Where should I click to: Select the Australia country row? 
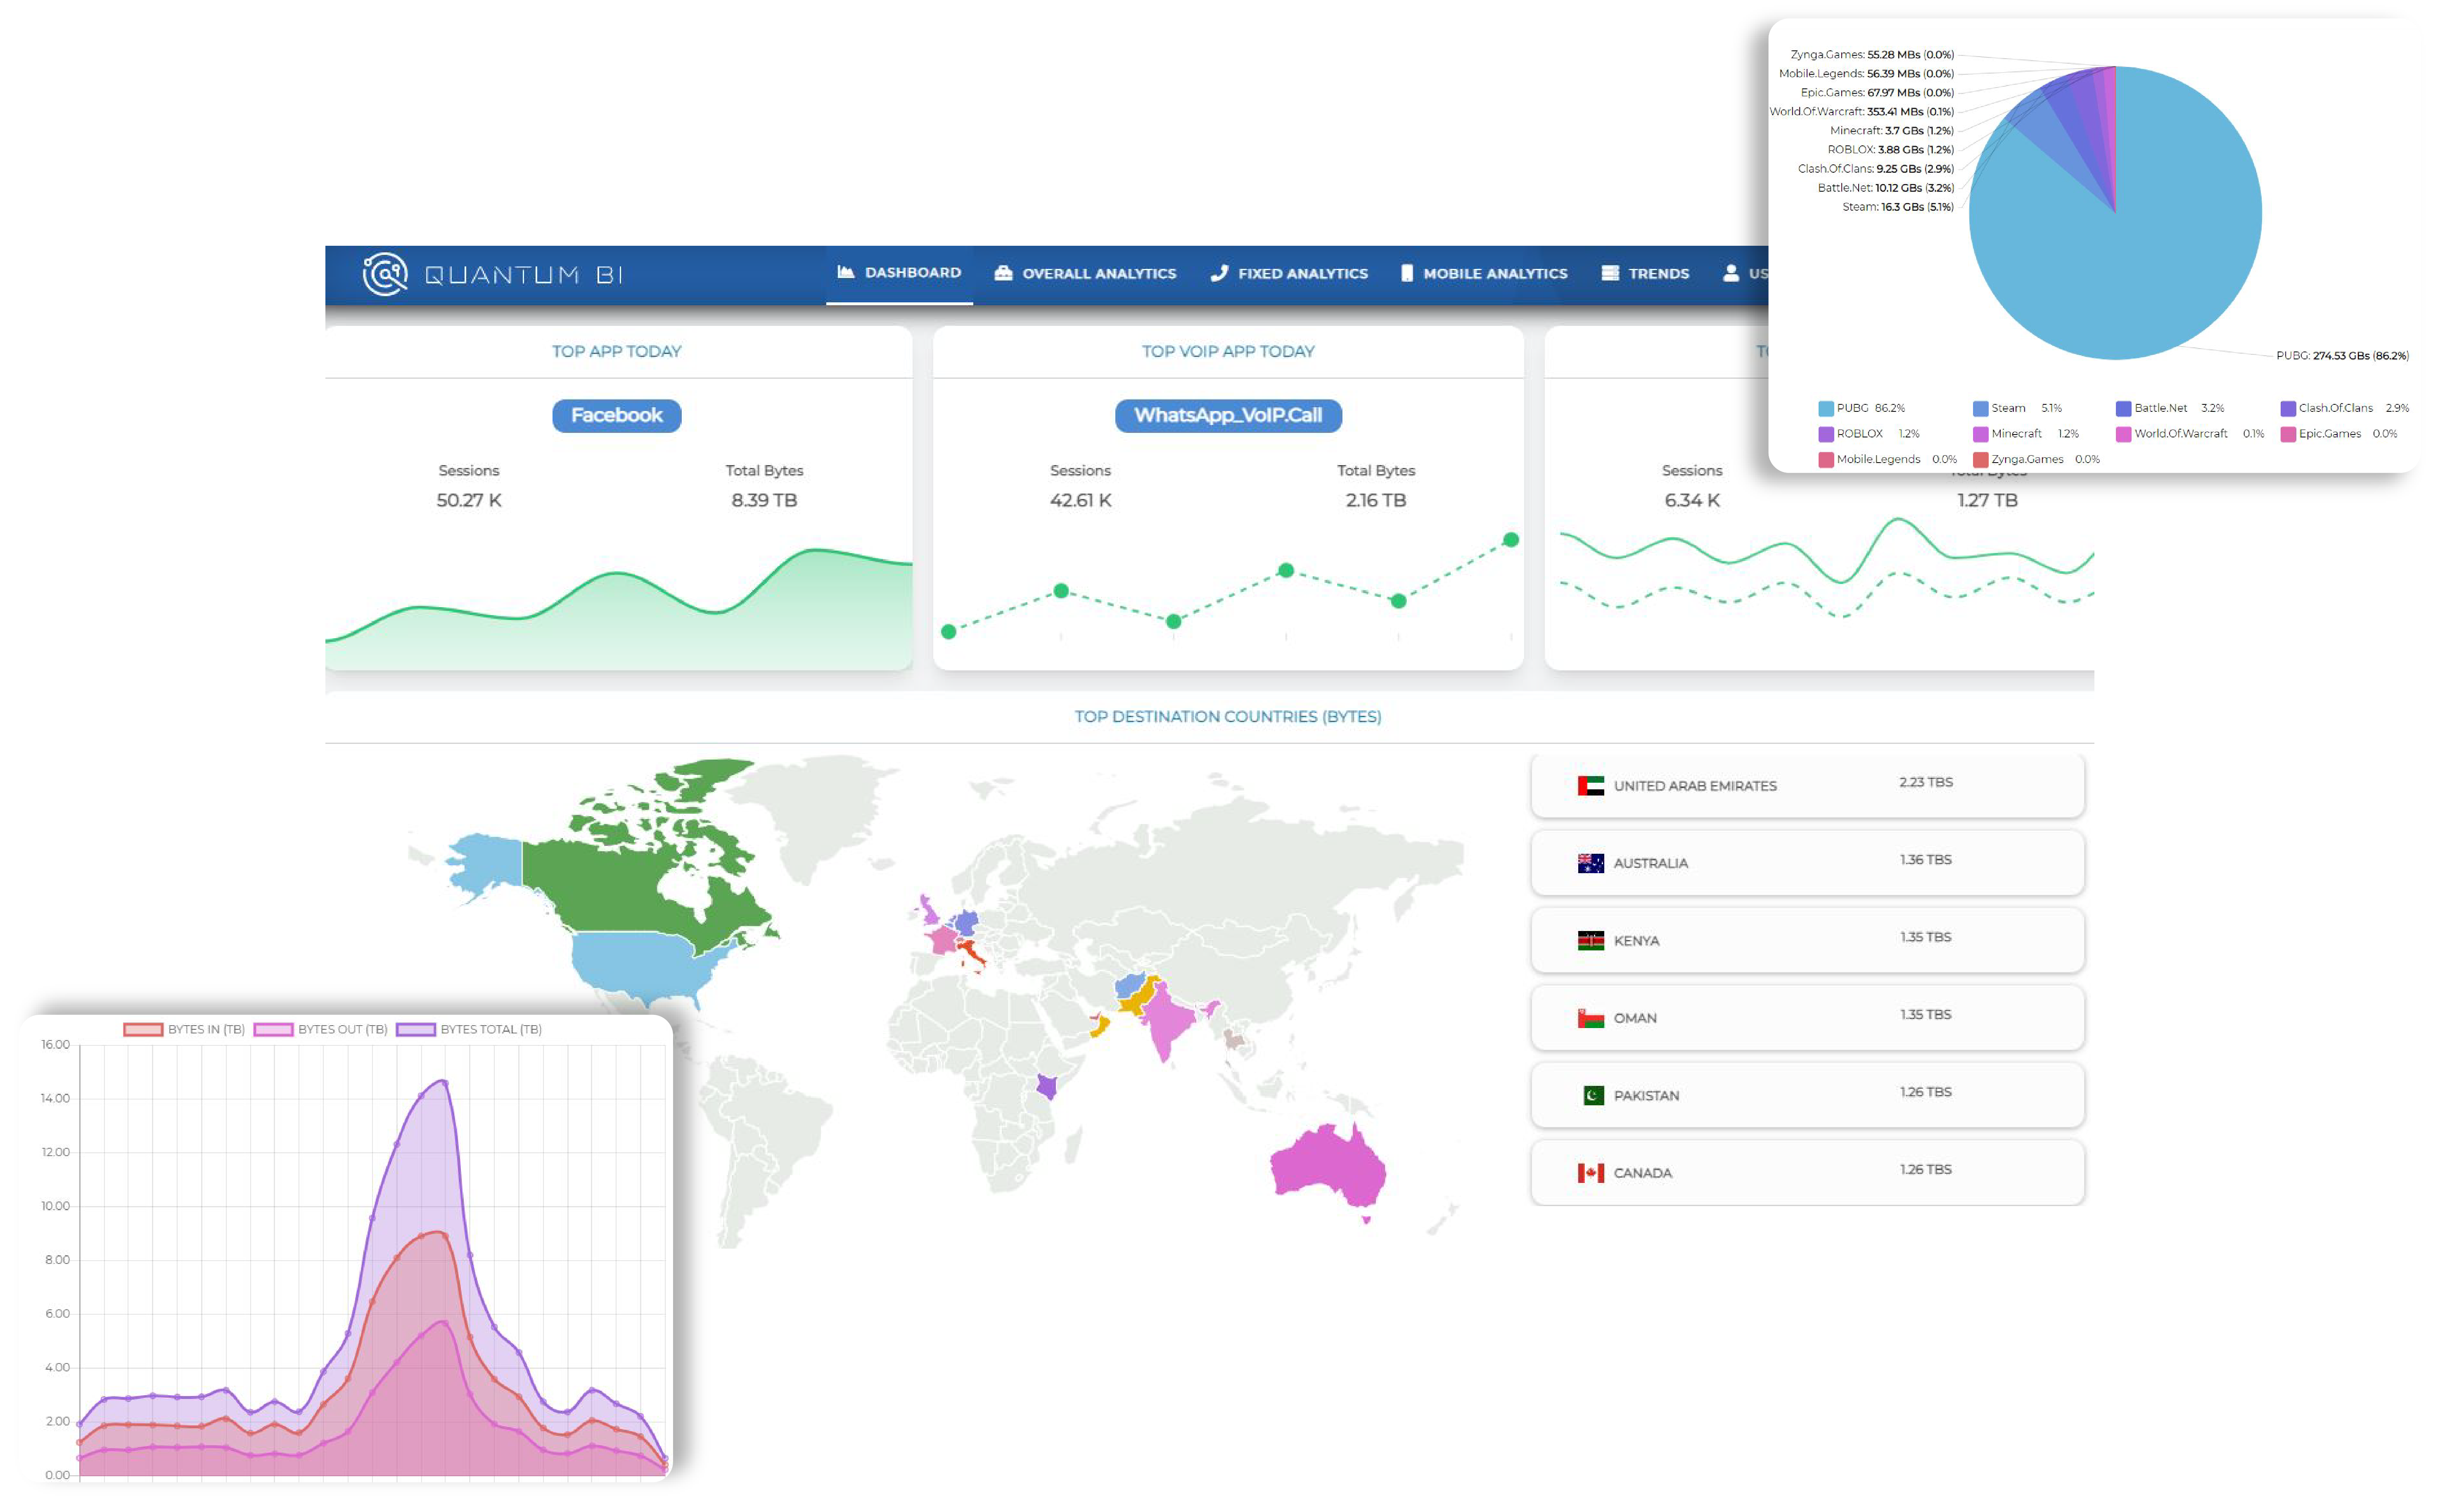coord(1806,862)
